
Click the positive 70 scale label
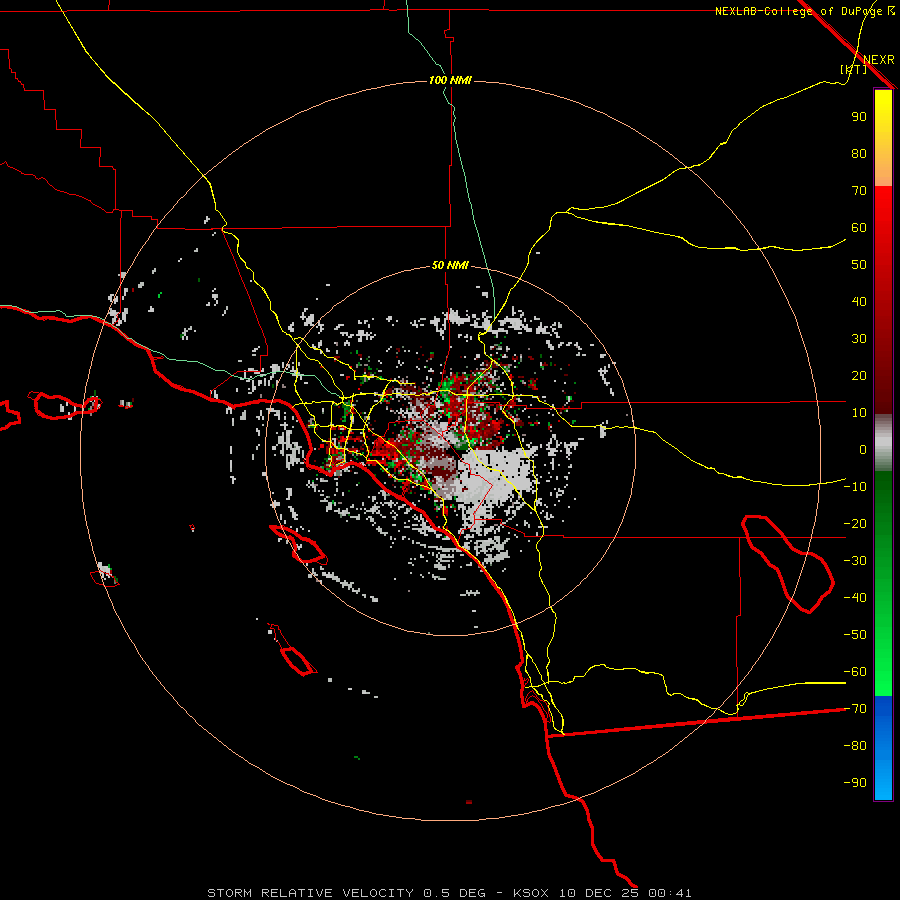pos(859,191)
